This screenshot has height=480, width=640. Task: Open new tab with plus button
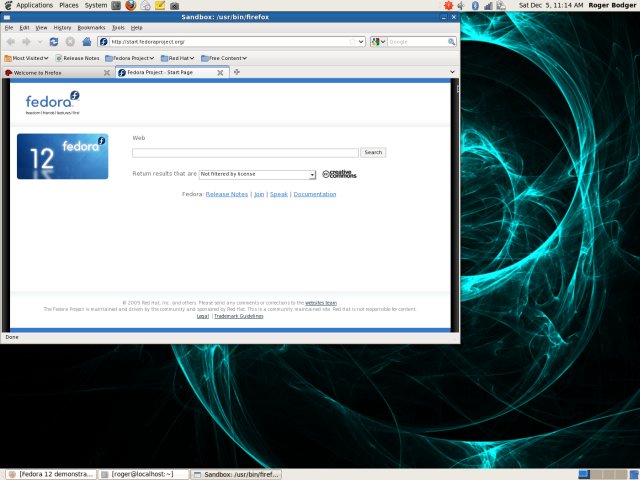click(236, 72)
